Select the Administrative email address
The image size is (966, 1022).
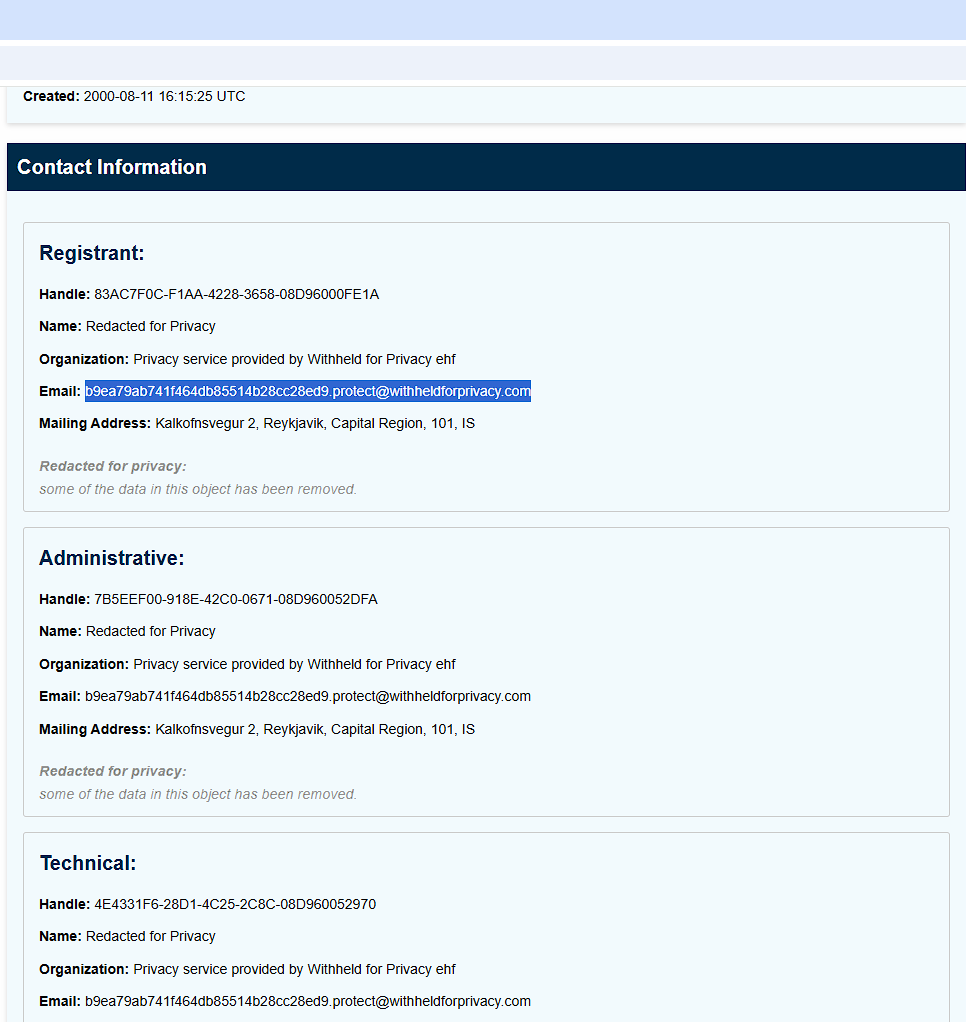(x=308, y=696)
